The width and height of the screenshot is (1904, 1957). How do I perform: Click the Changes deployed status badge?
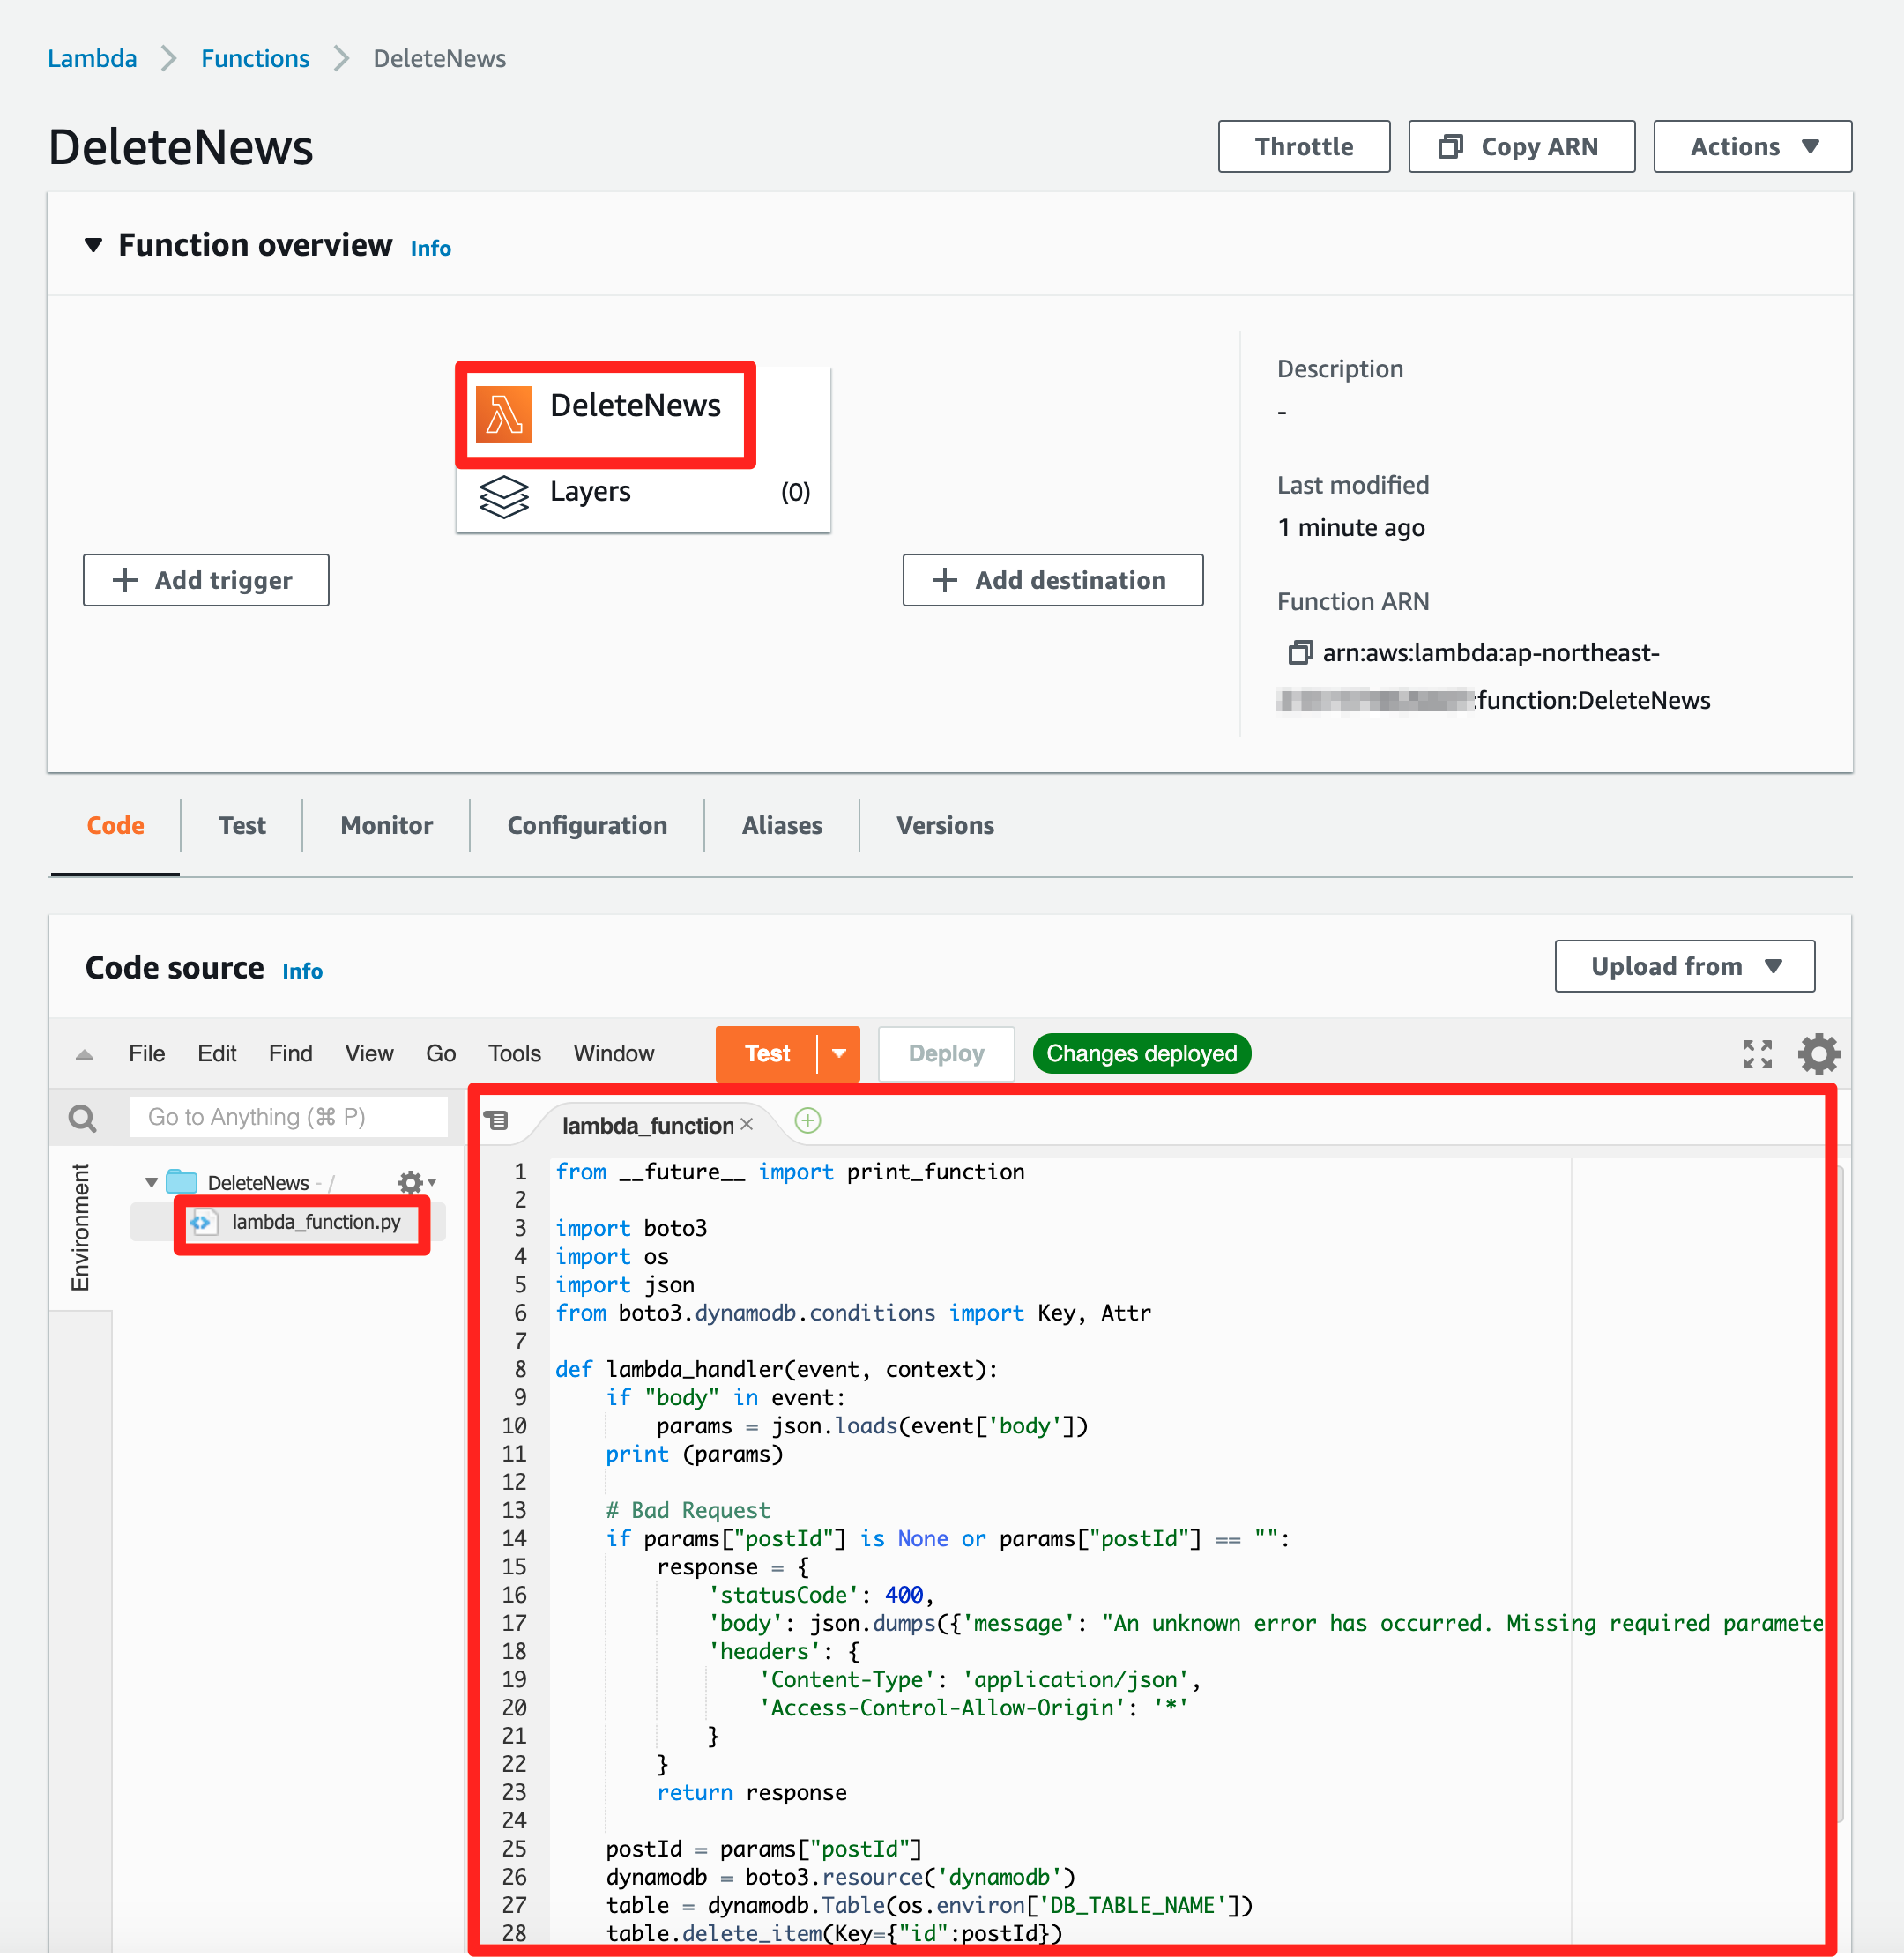[1141, 1053]
